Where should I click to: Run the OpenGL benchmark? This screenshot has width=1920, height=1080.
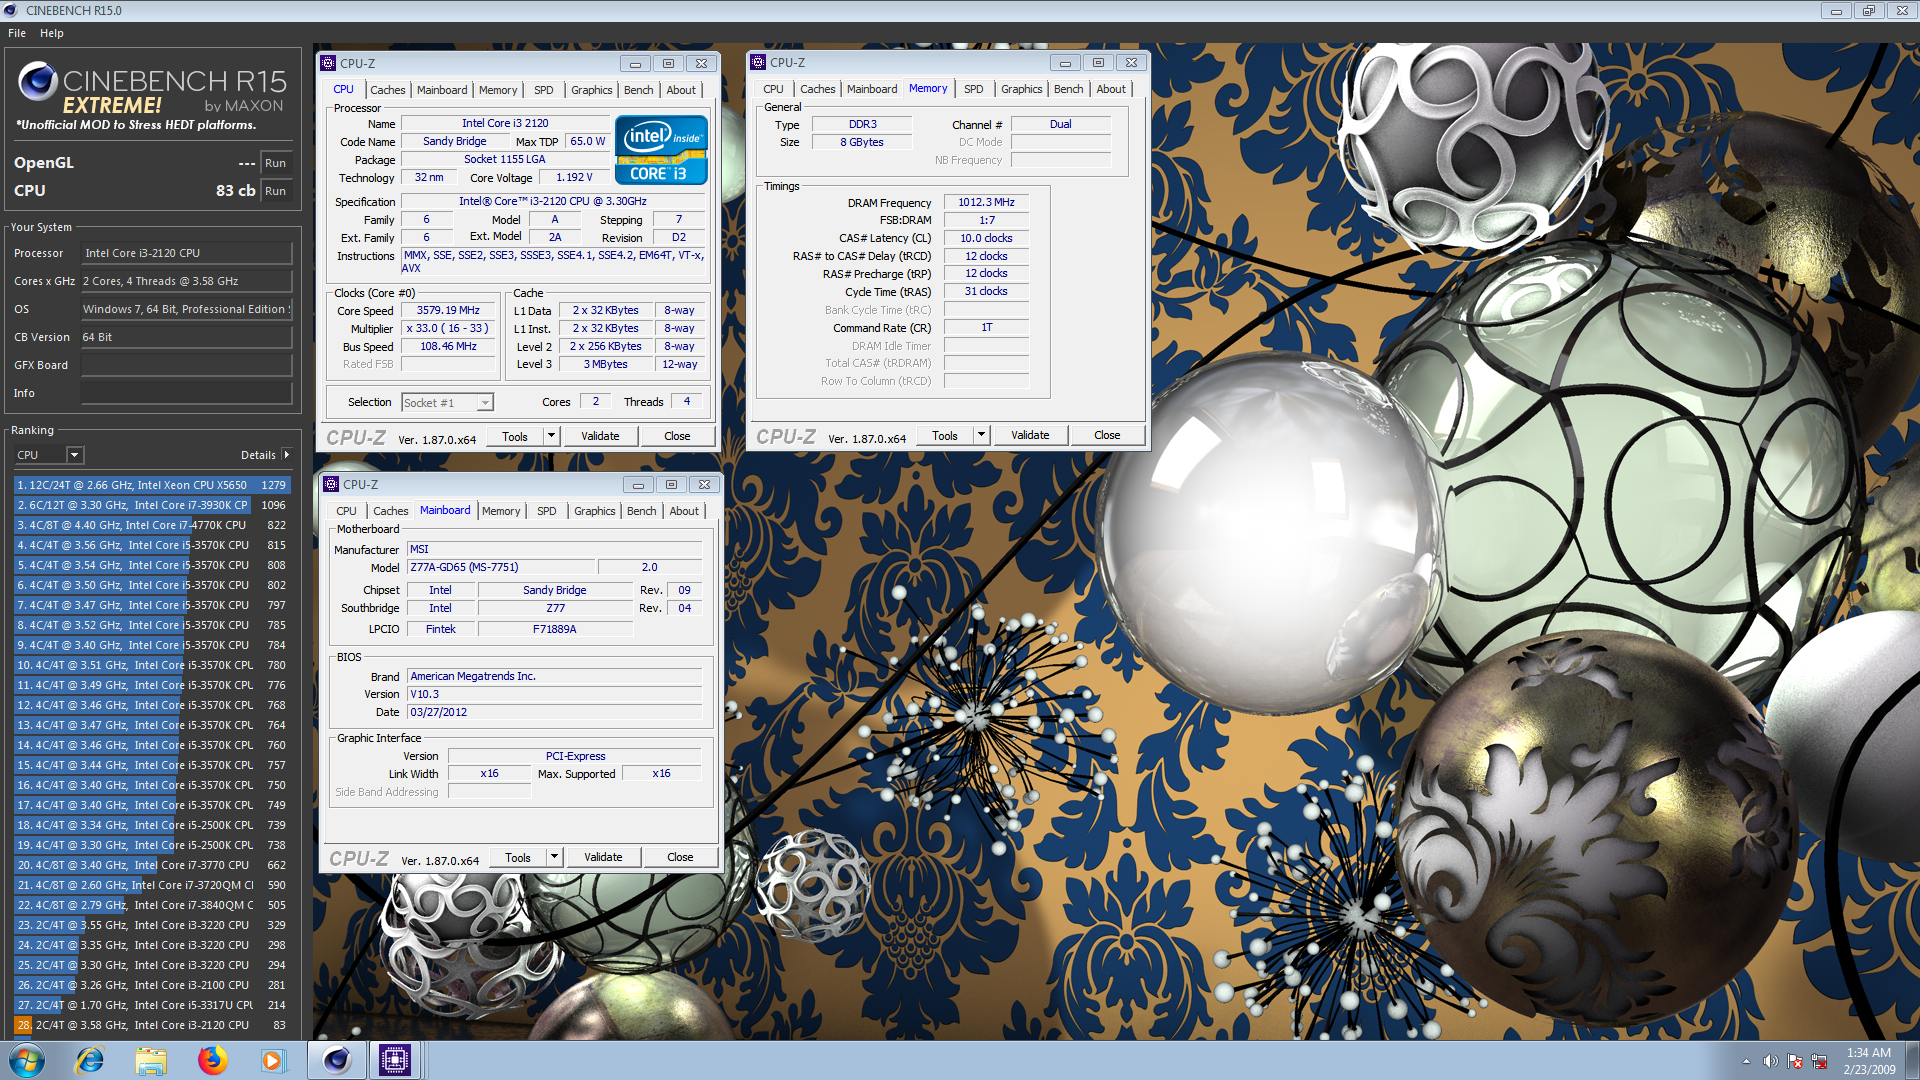pos(276,163)
